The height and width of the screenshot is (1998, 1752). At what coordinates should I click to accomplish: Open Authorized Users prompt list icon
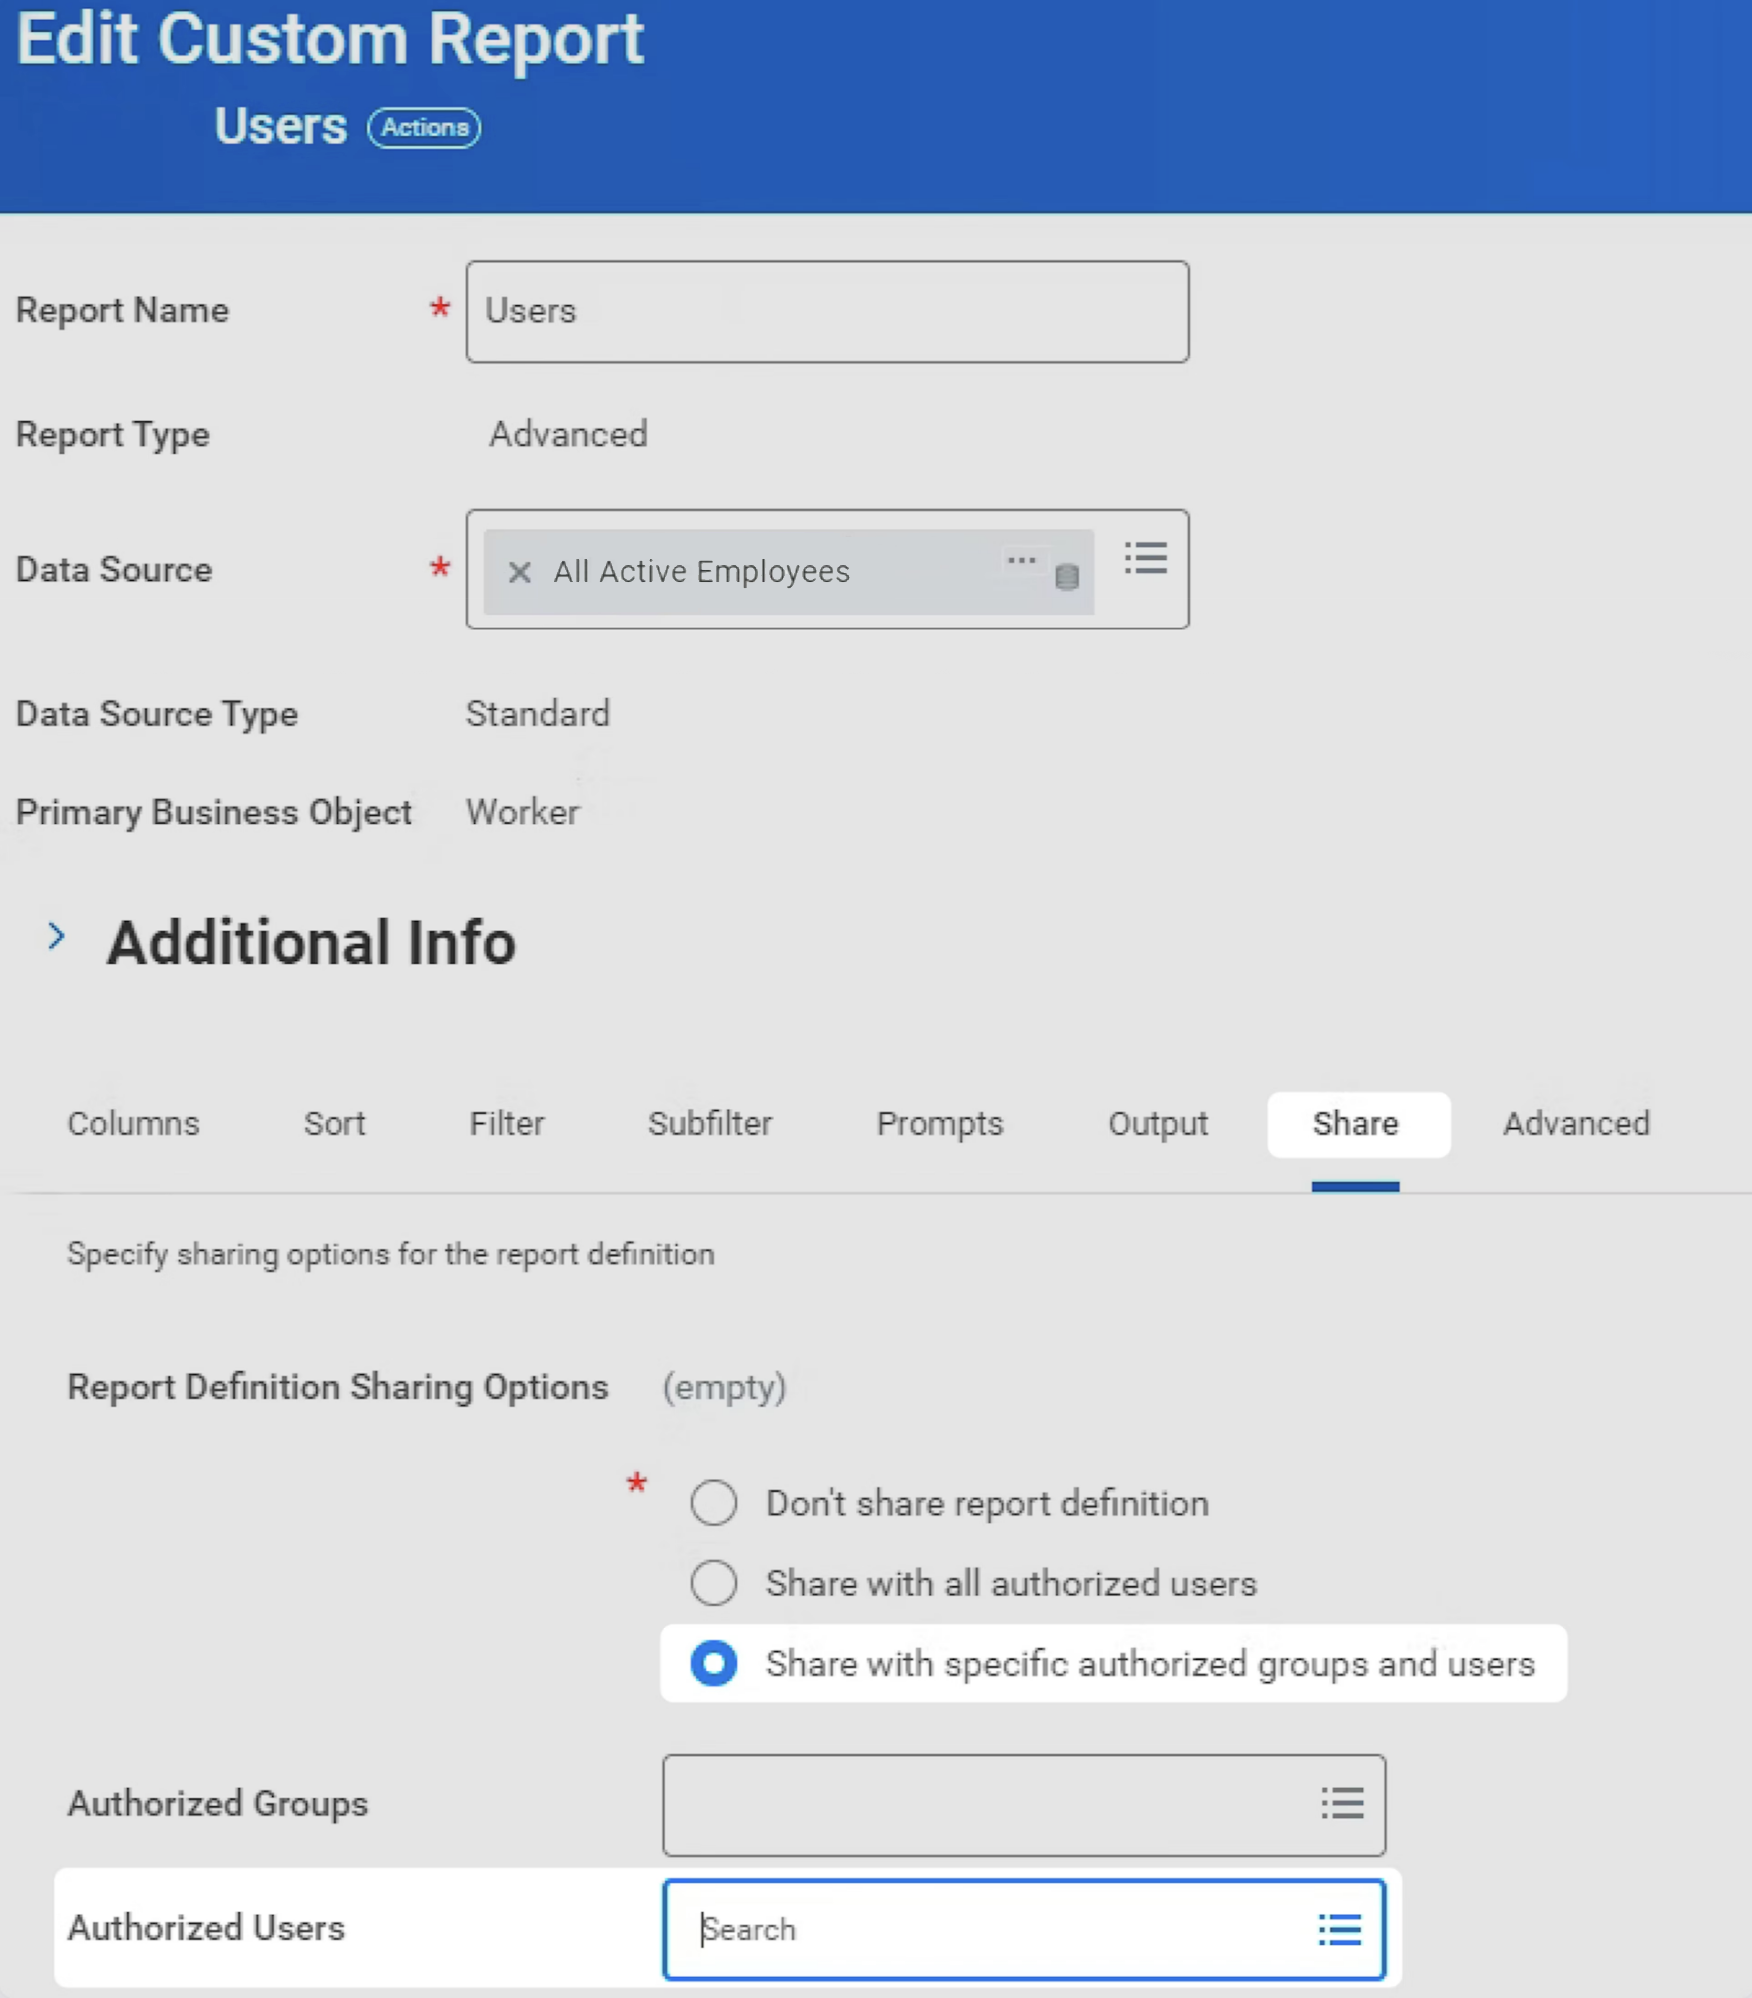point(1339,1929)
